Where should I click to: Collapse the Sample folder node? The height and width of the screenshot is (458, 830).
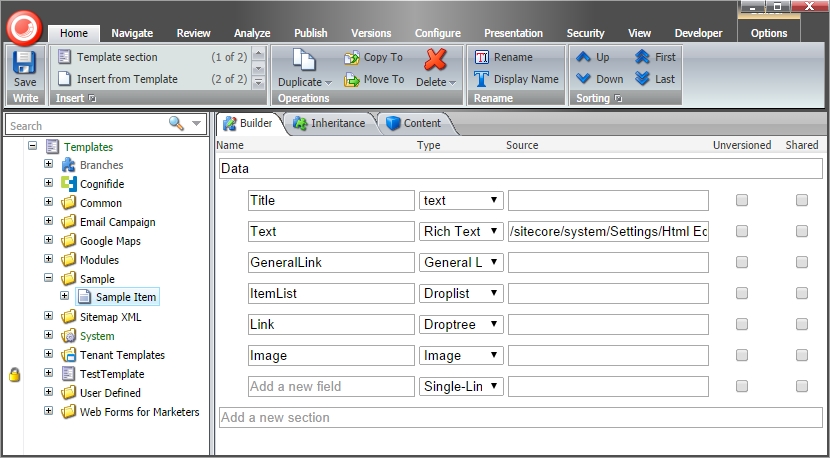point(49,277)
